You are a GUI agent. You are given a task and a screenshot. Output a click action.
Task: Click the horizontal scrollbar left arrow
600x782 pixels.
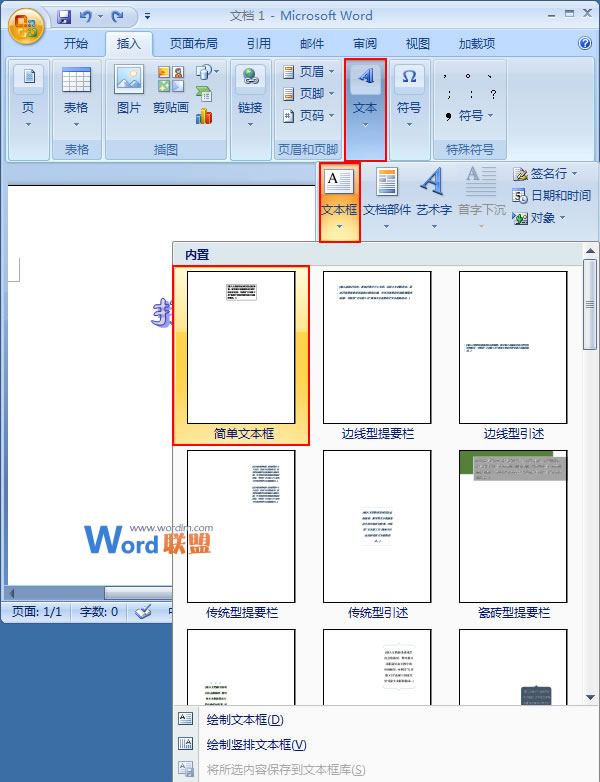click(x=12, y=593)
